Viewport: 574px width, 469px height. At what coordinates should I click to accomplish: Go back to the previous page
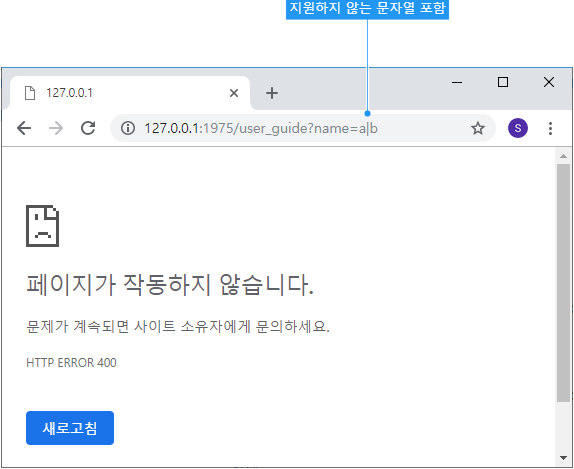click(24, 128)
